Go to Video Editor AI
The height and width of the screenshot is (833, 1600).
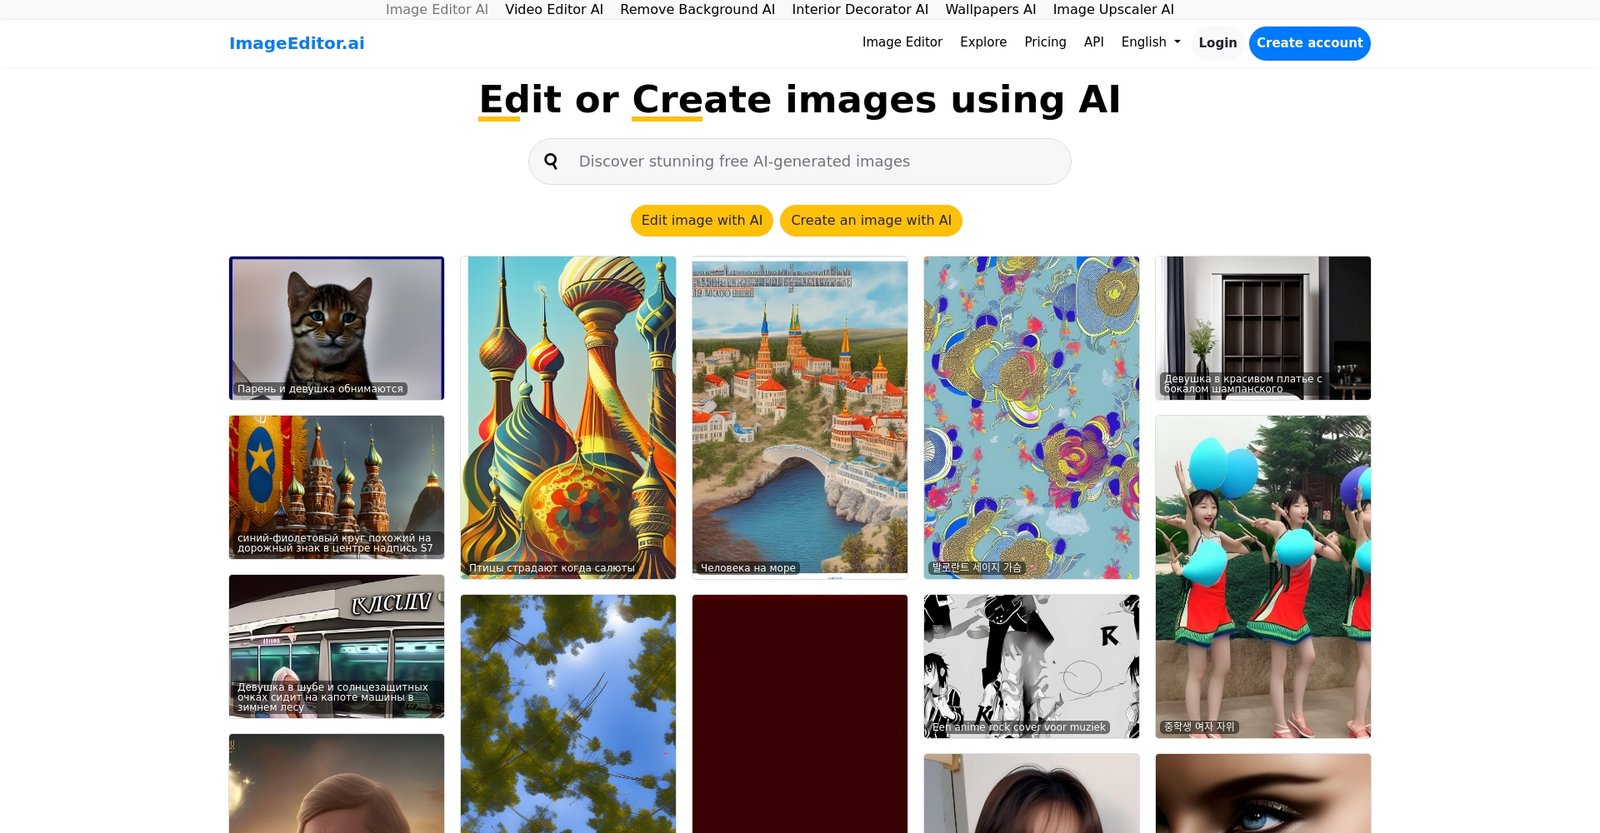tap(554, 9)
